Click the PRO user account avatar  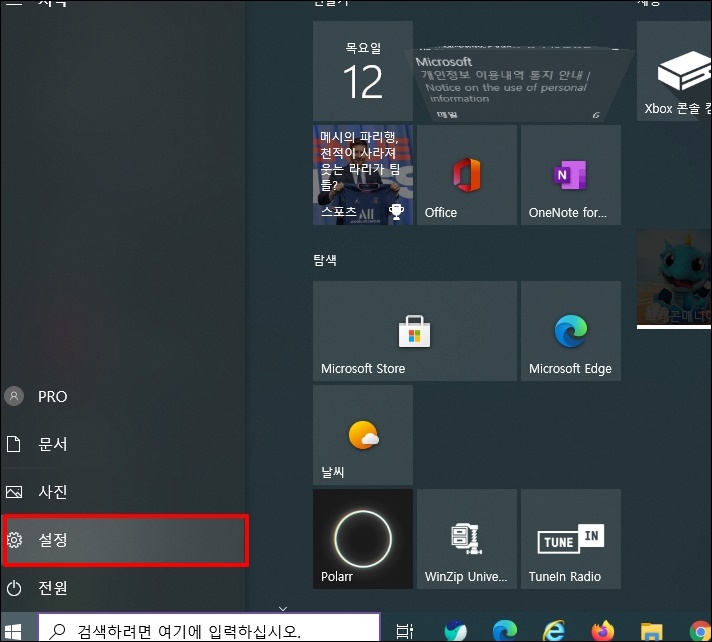coord(14,396)
